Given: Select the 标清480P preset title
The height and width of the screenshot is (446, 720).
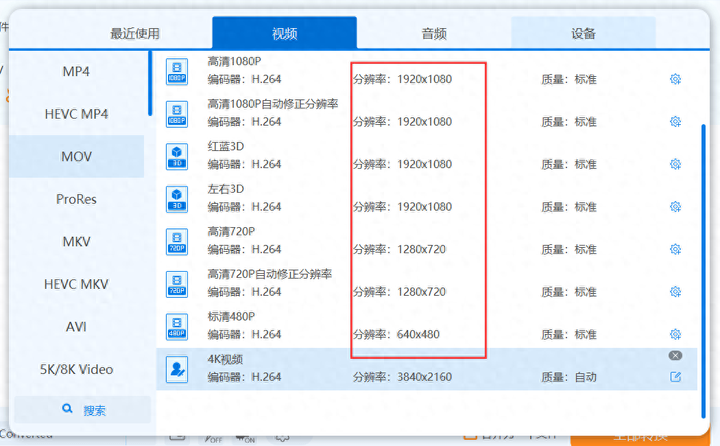Looking at the screenshot, I should click(x=231, y=316).
